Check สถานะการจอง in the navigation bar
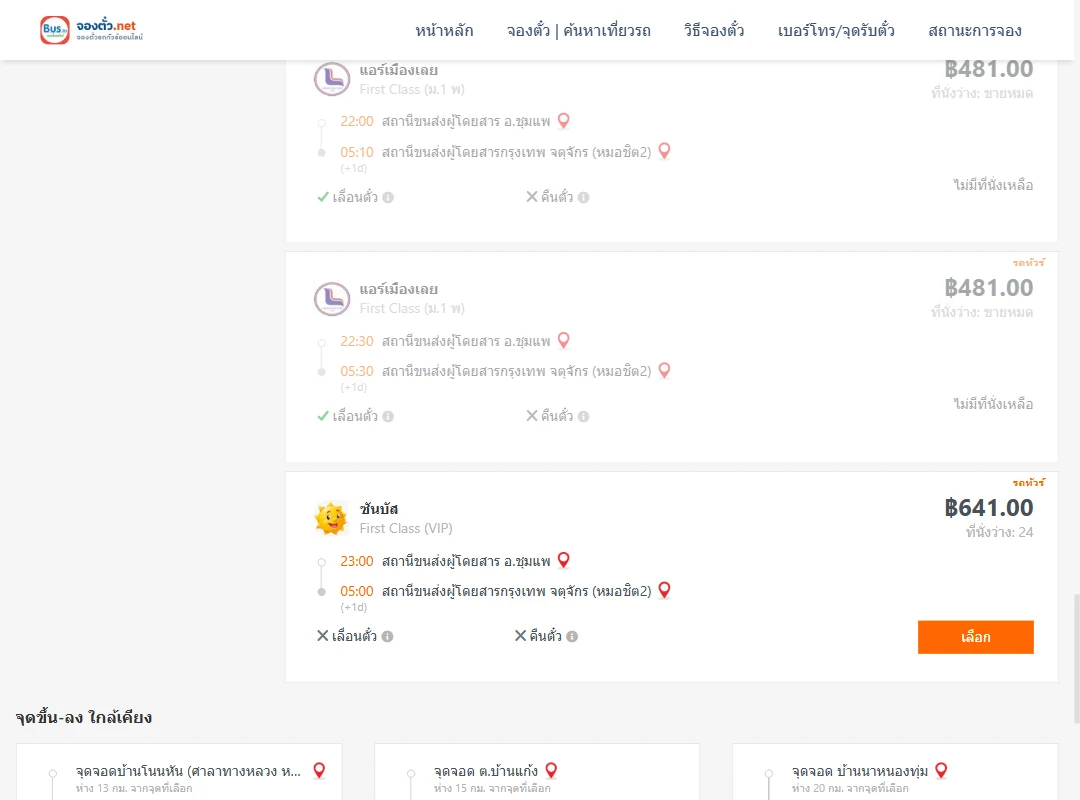The height and width of the screenshot is (800, 1080). pos(975,30)
